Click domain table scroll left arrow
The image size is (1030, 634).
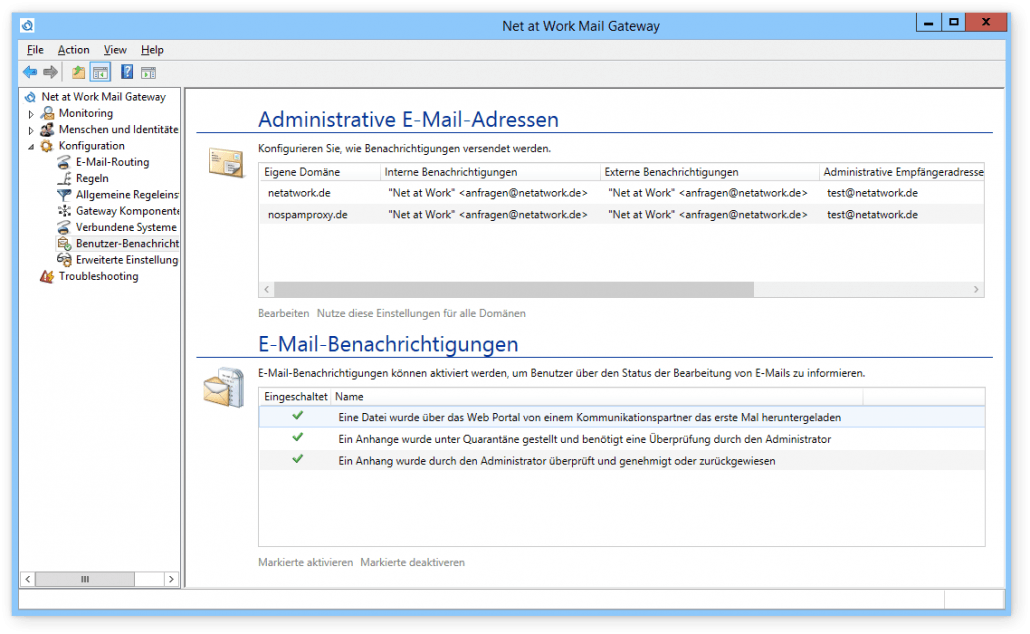click(x=267, y=290)
